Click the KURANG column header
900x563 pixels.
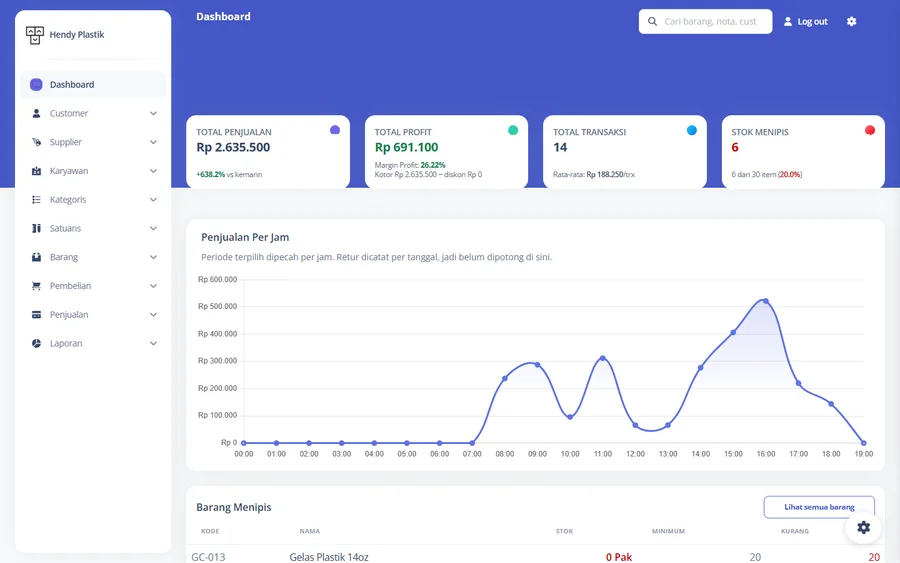795,531
